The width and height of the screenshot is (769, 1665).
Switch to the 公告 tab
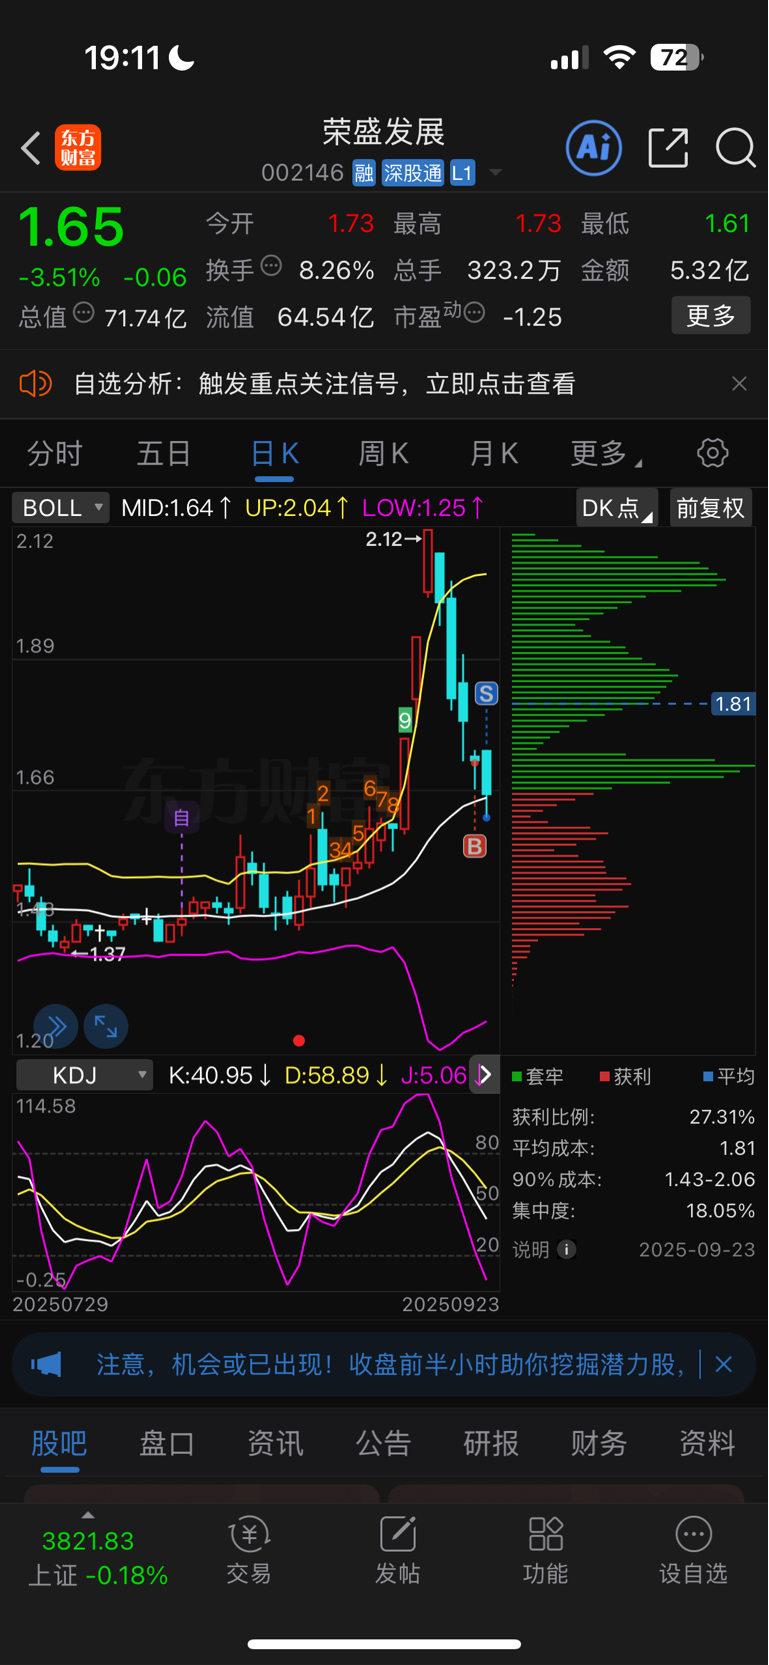tap(383, 1443)
